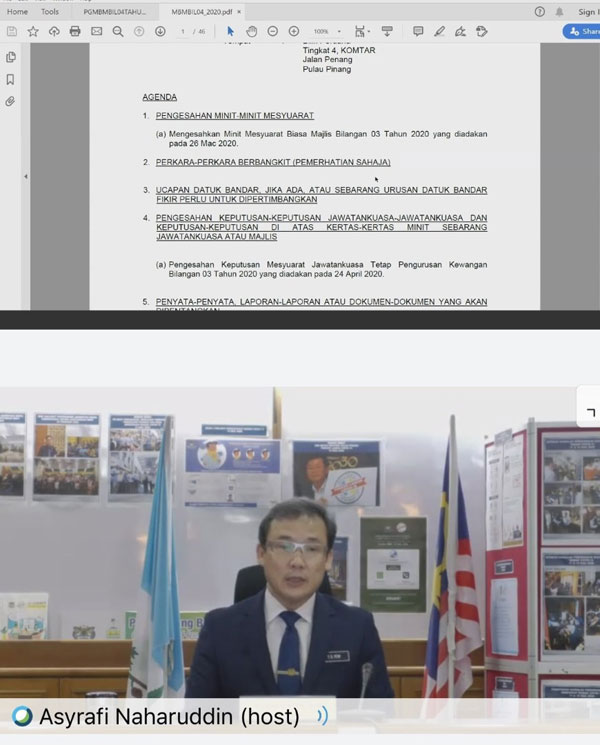600x745 pixels.
Task: Zoom in with the plus icon
Action: coord(294,31)
